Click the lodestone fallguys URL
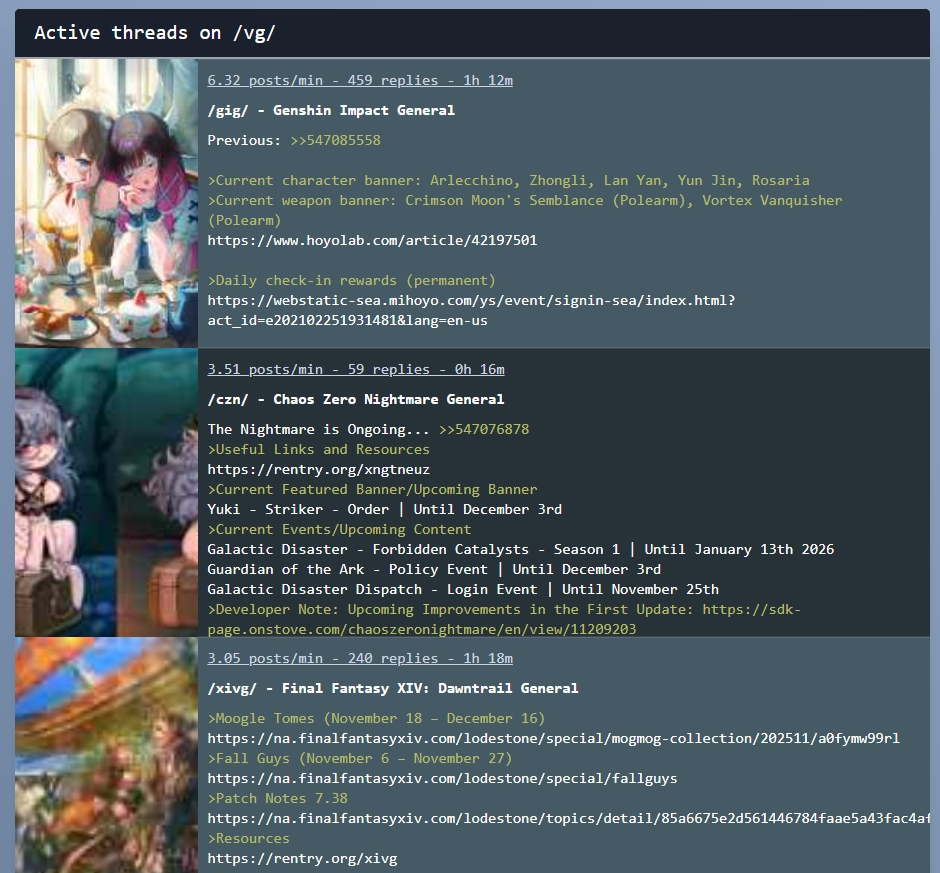The image size is (940, 873). click(x=442, y=778)
